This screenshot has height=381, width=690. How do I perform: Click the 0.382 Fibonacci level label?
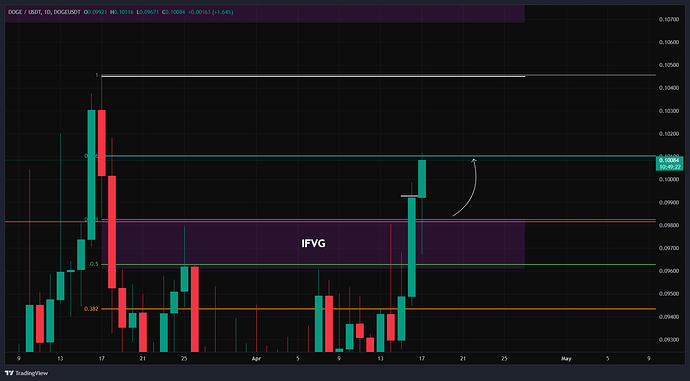(x=91, y=309)
